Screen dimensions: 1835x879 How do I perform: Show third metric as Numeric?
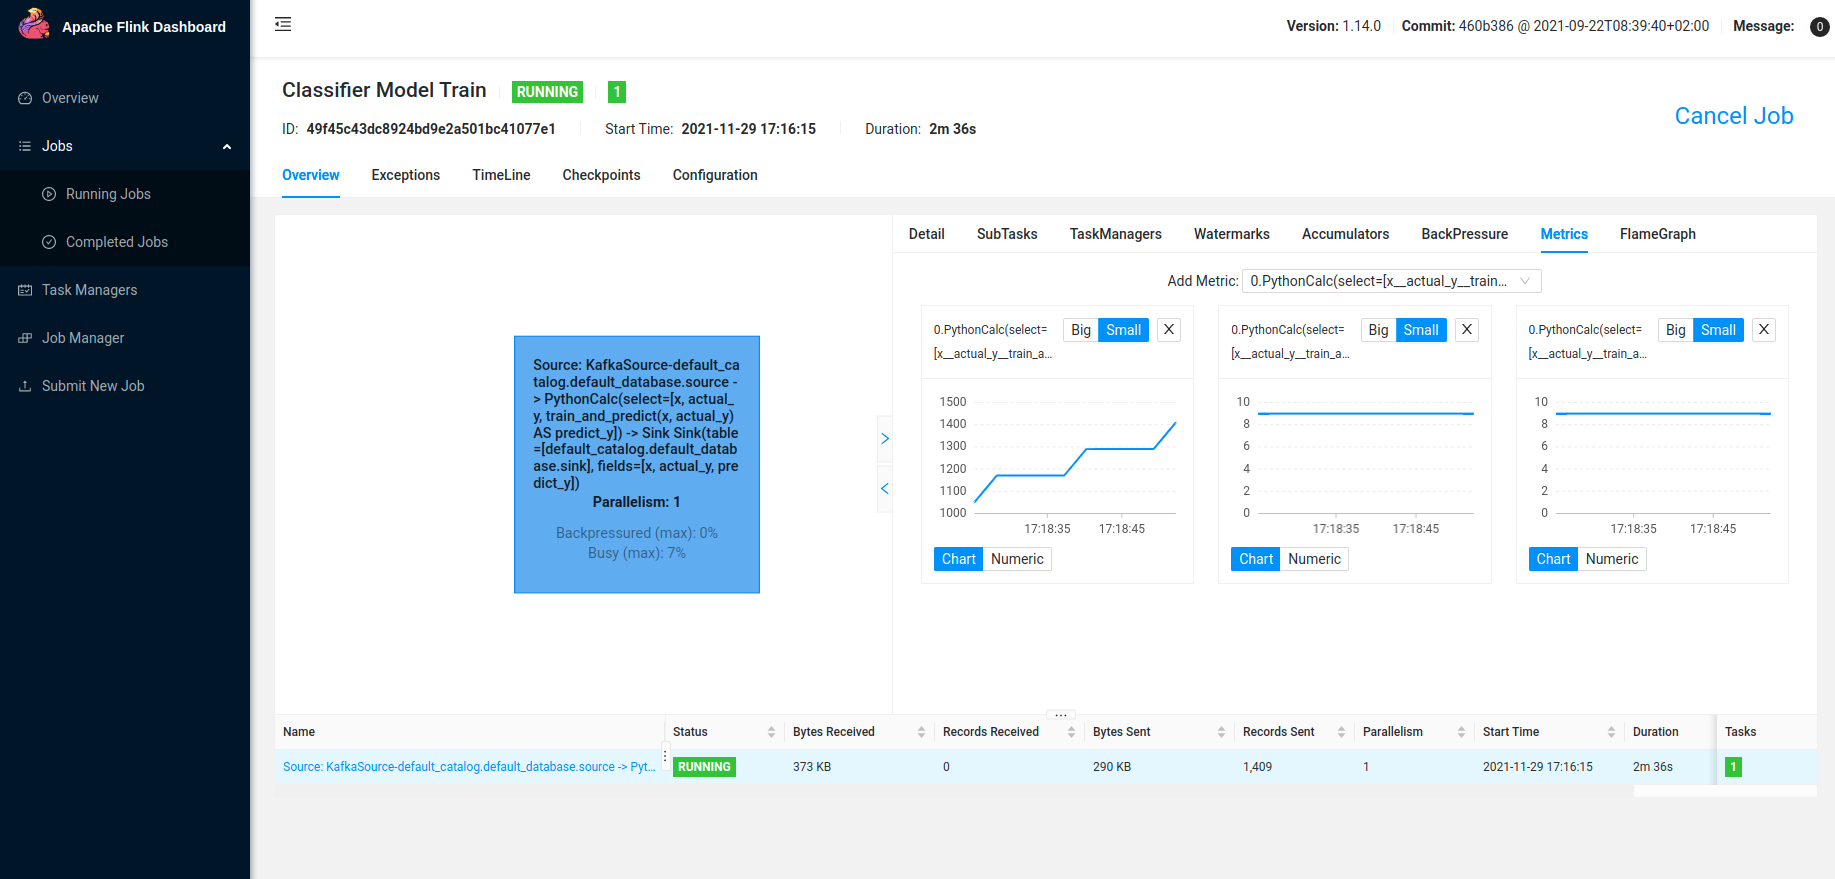coord(1612,559)
